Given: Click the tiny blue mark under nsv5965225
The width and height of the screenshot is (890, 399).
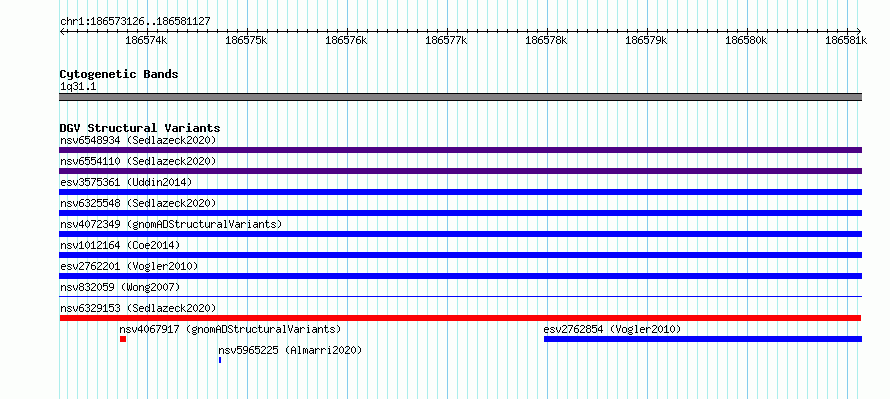Looking at the screenshot, I should [x=220, y=360].
